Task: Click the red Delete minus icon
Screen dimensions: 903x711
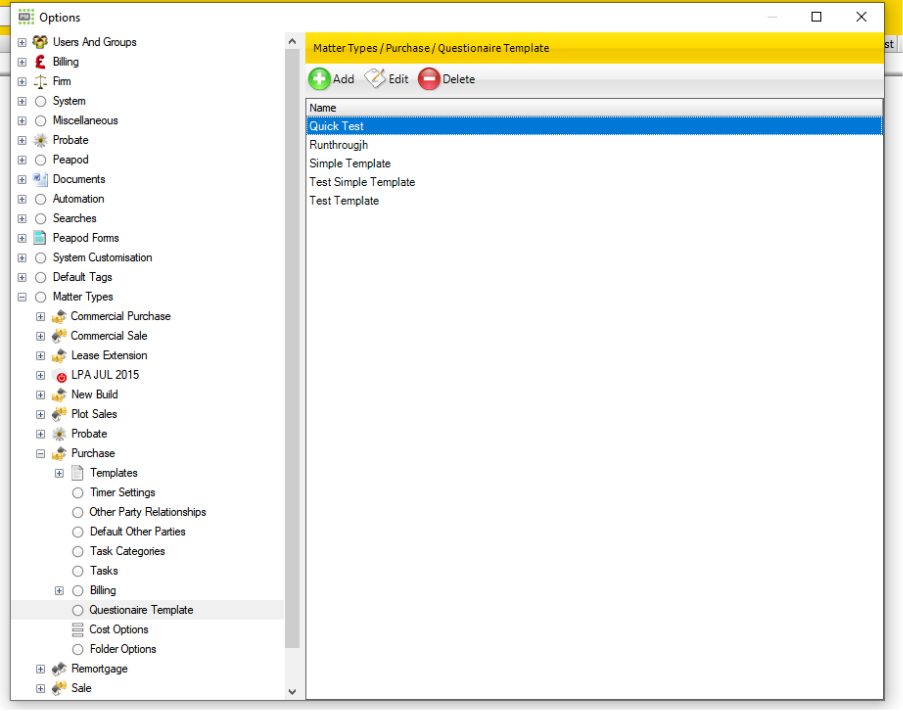Action: tap(429, 79)
